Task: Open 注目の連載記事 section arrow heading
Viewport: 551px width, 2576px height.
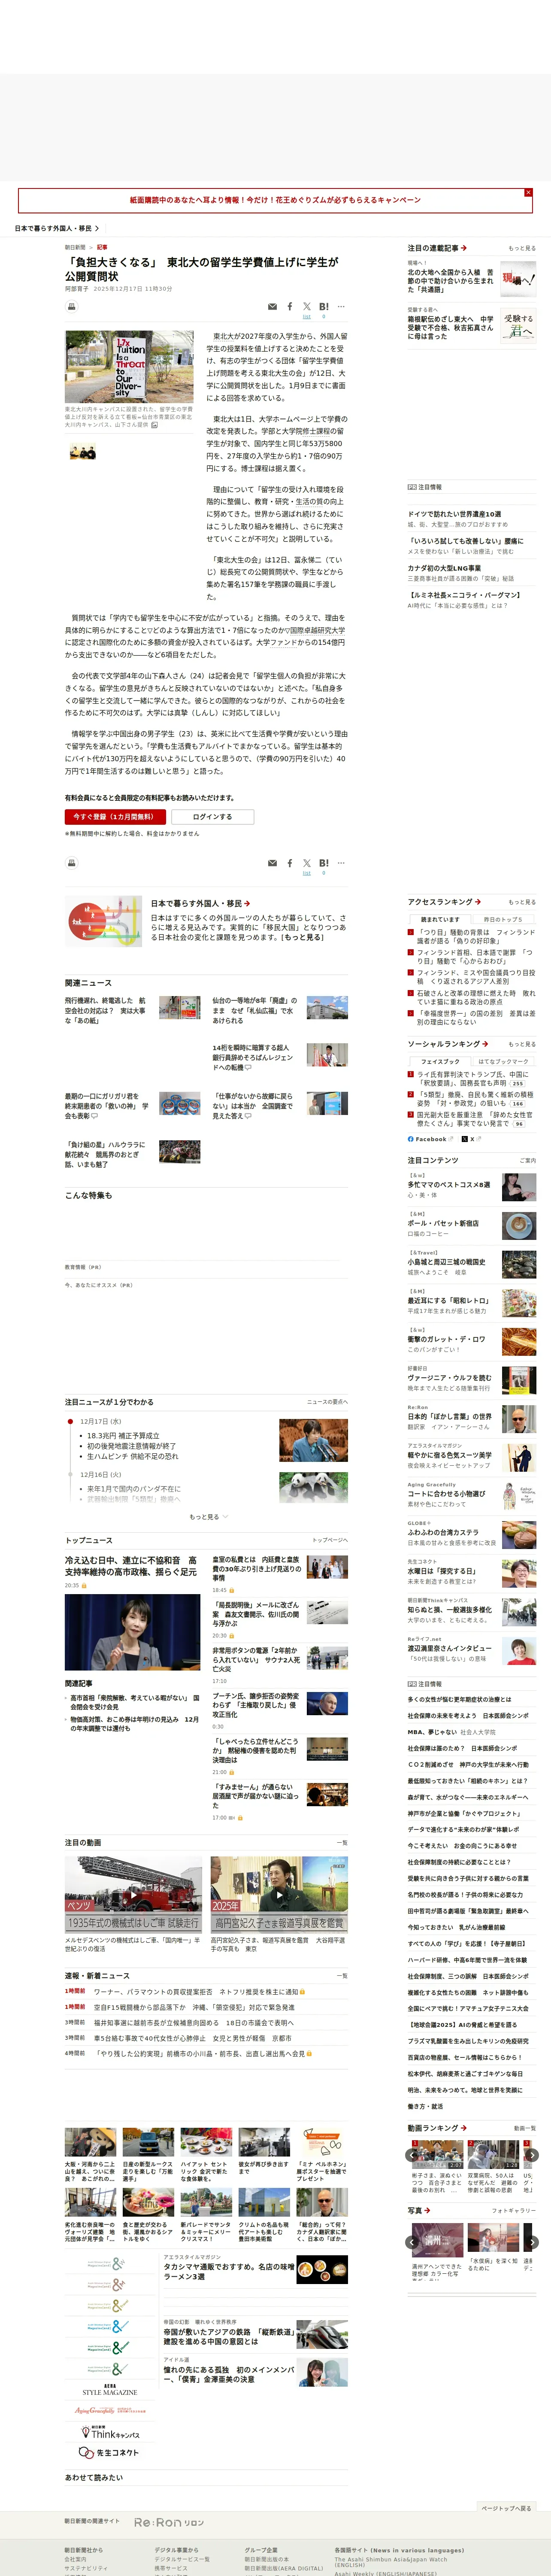Action: pyautogui.click(x=437, y=248)
